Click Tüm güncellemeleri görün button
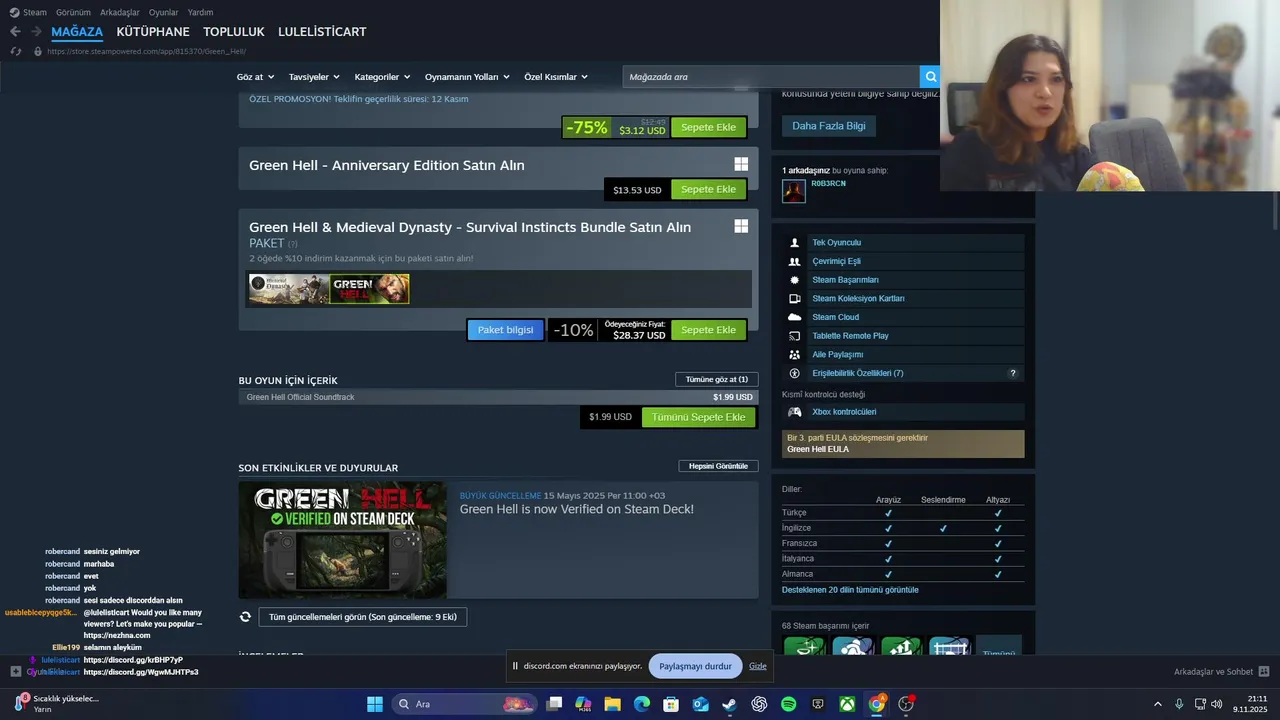 362,617
